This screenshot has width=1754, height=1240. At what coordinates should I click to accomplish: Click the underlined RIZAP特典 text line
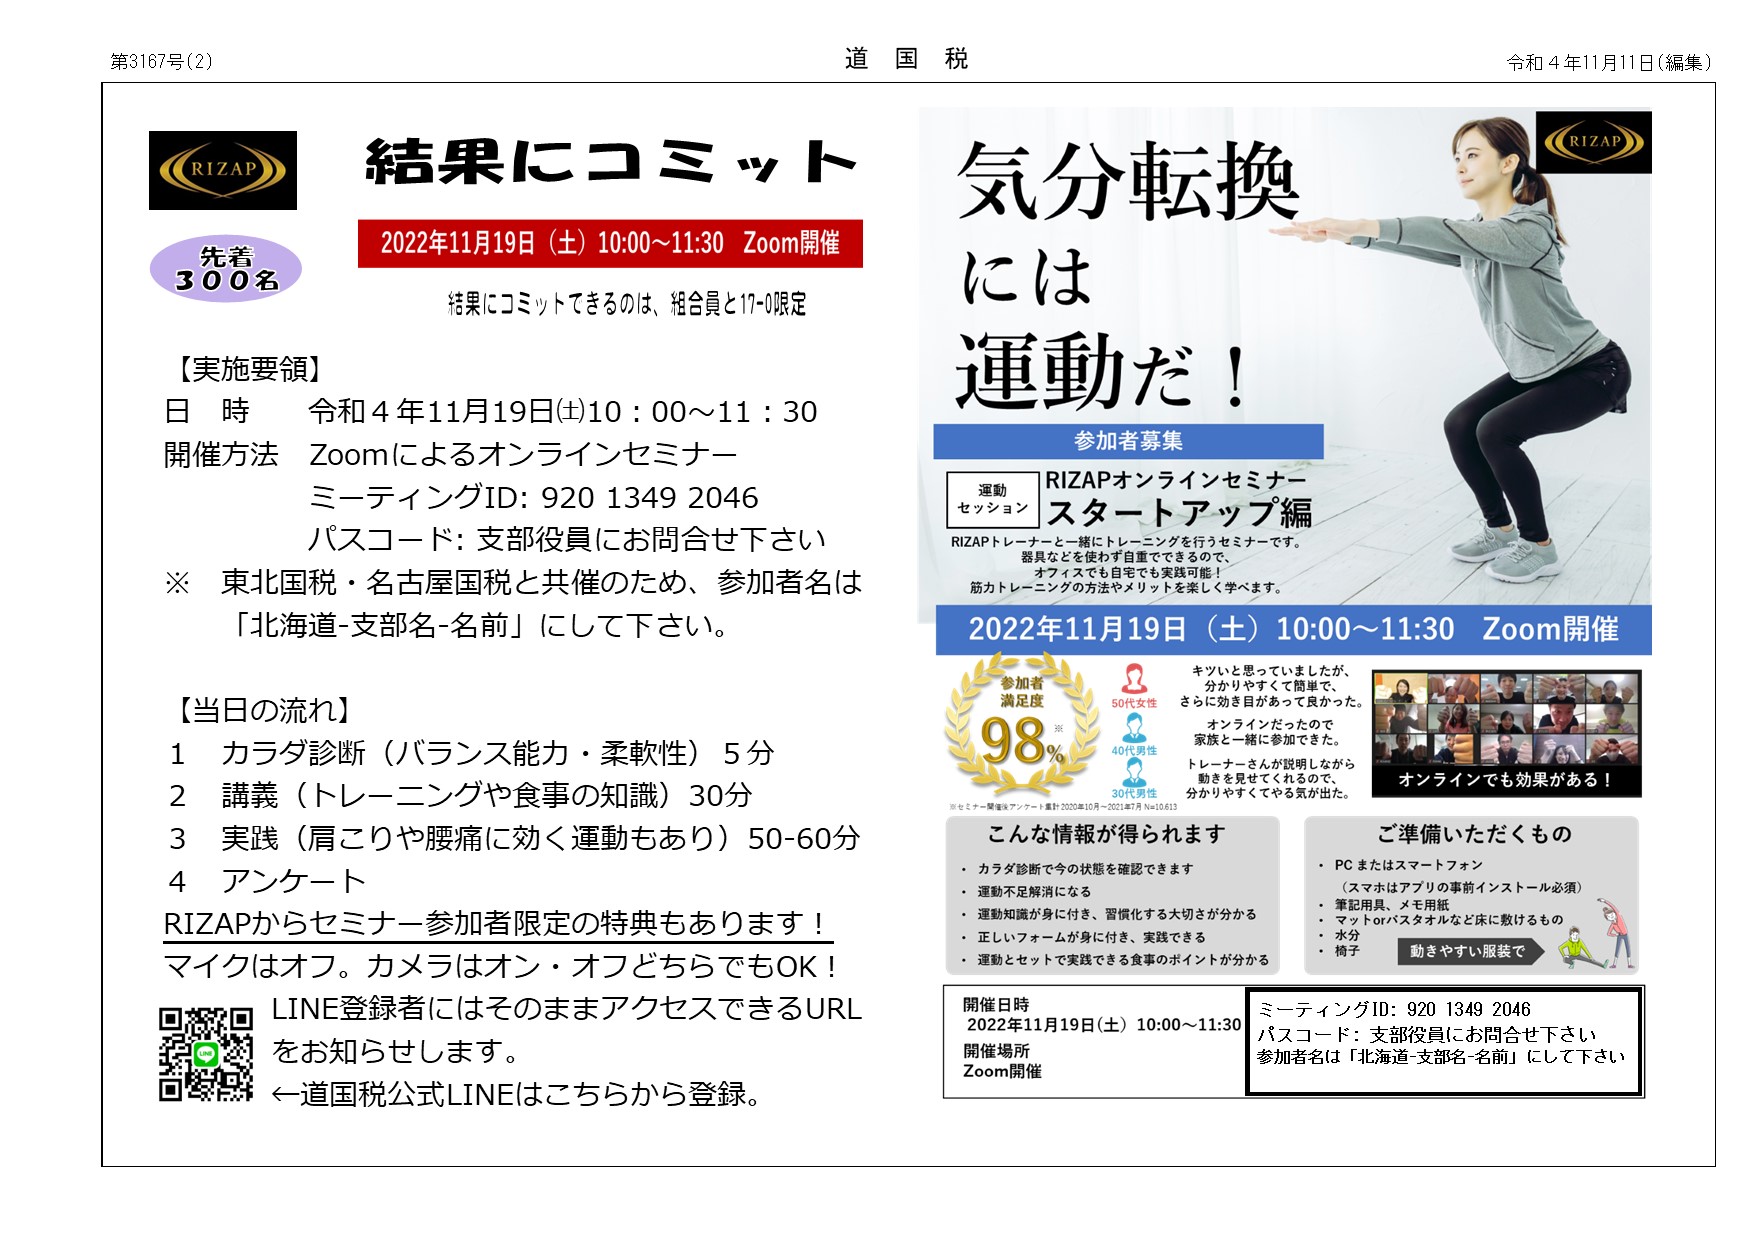497,923
